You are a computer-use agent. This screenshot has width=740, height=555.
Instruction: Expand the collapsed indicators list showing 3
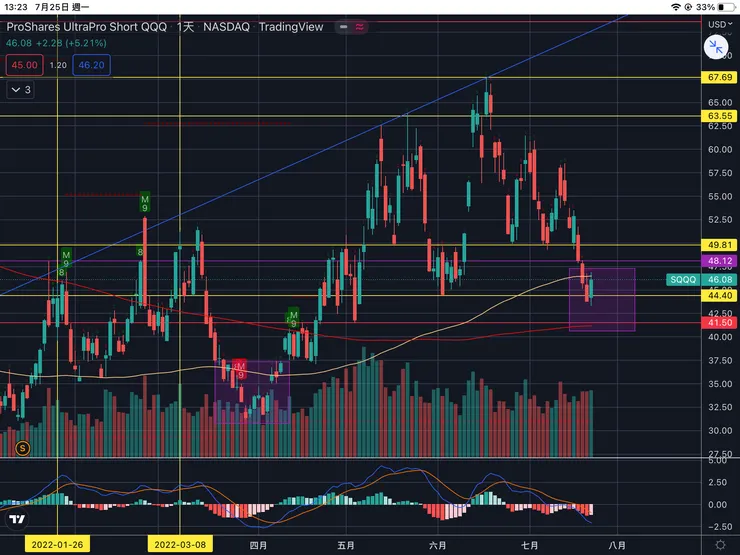20,90
